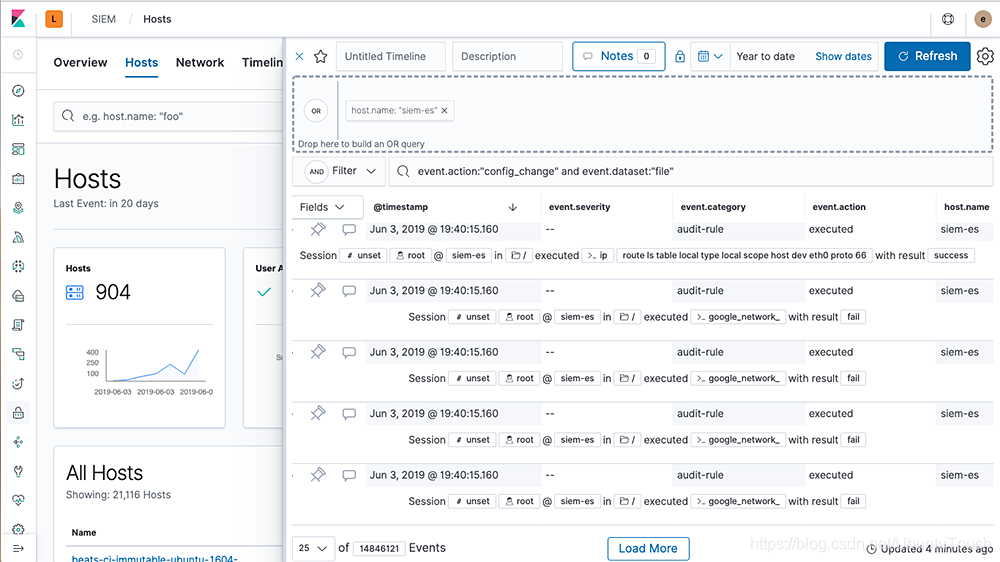Remove the host.name siem-es filter chip
This screenshot has height=562, width=1000.
pos(445,110)
